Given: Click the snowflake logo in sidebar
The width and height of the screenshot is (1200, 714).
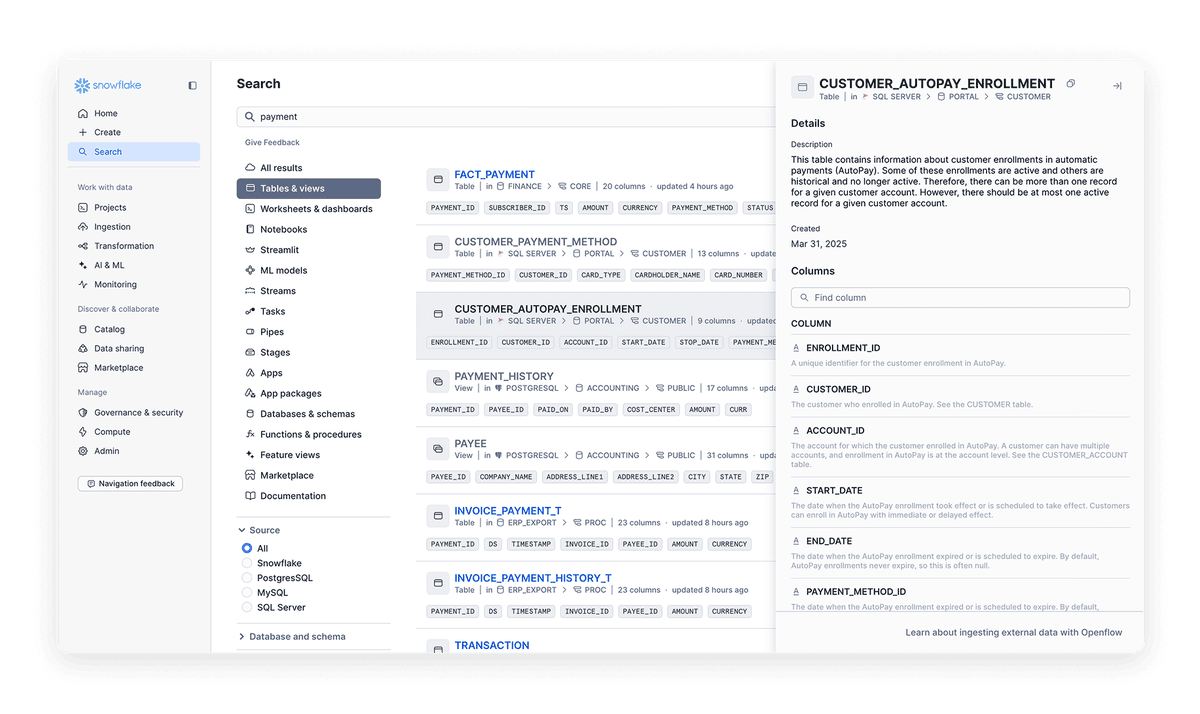Looking at the screenshot, I should (x=107, y=85).
